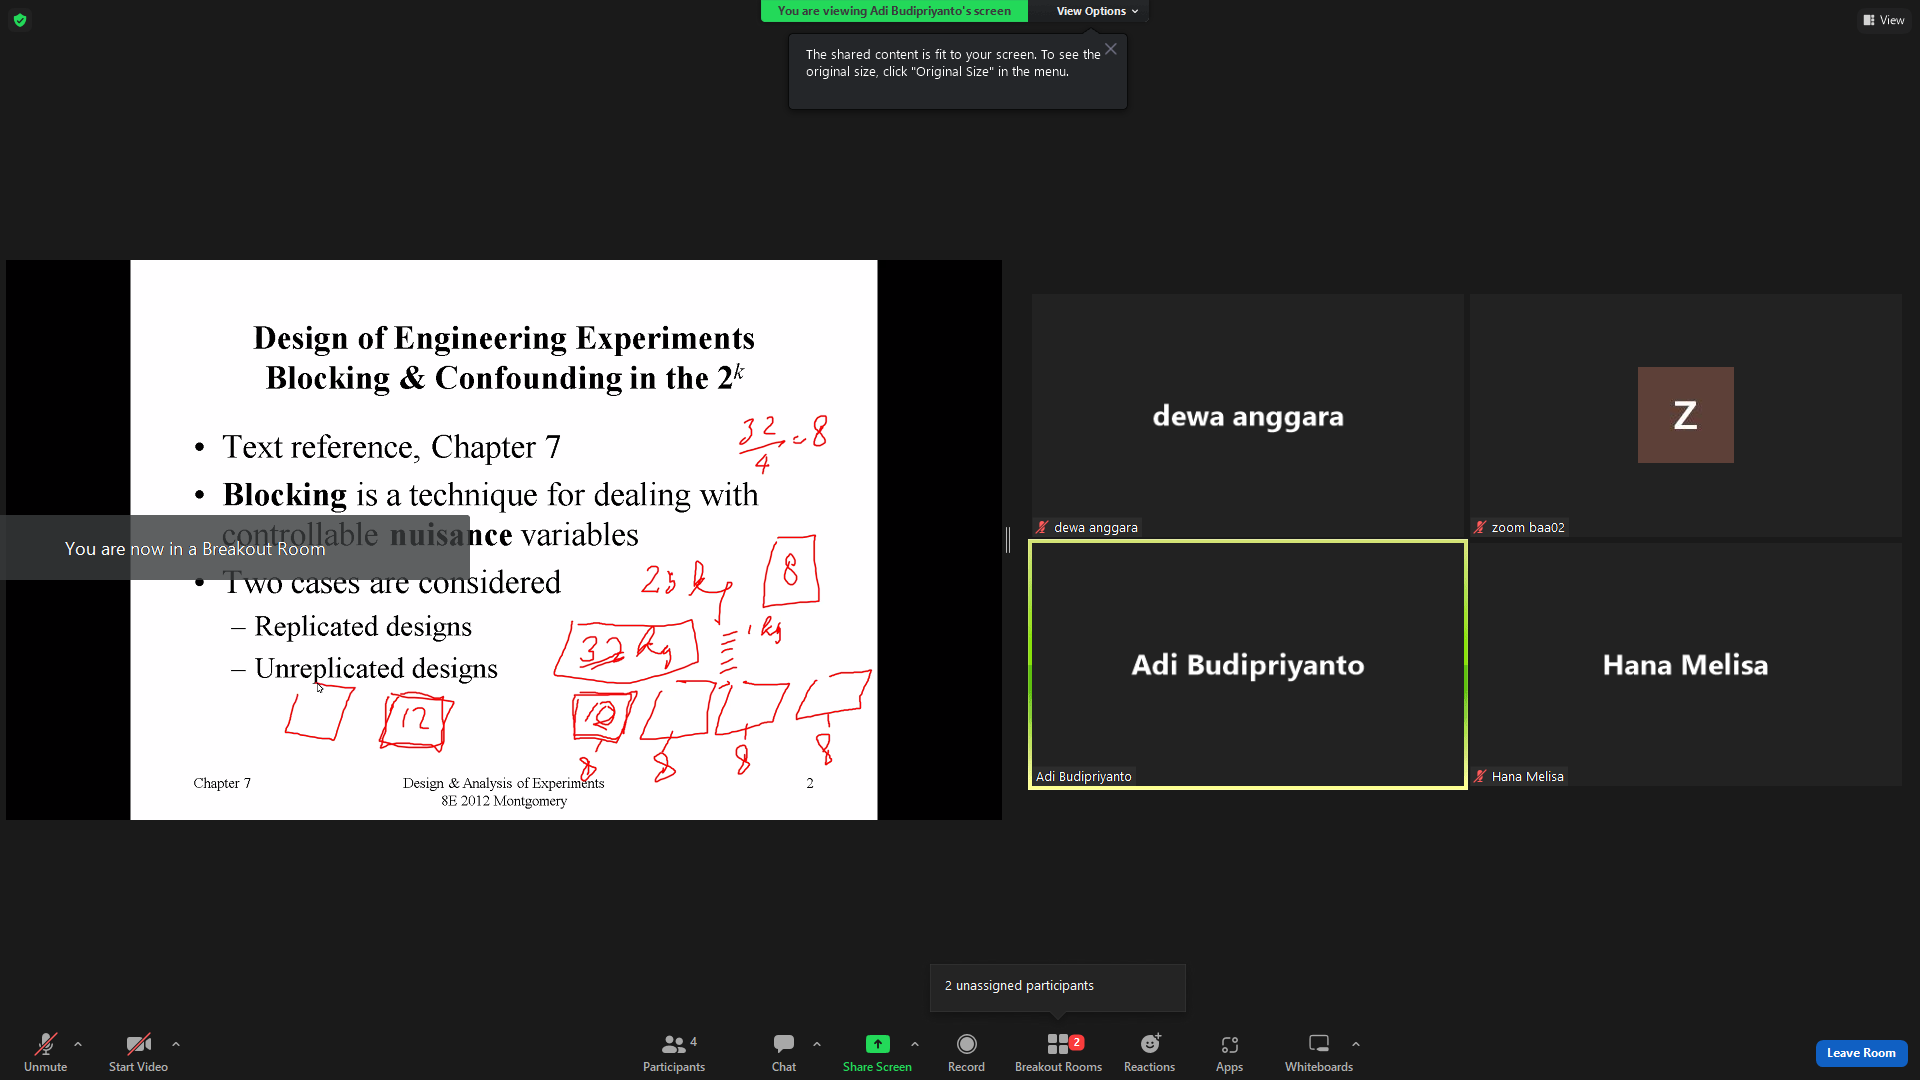Select zoom baa02's video tile with Z avatar

click(1686, 415)
